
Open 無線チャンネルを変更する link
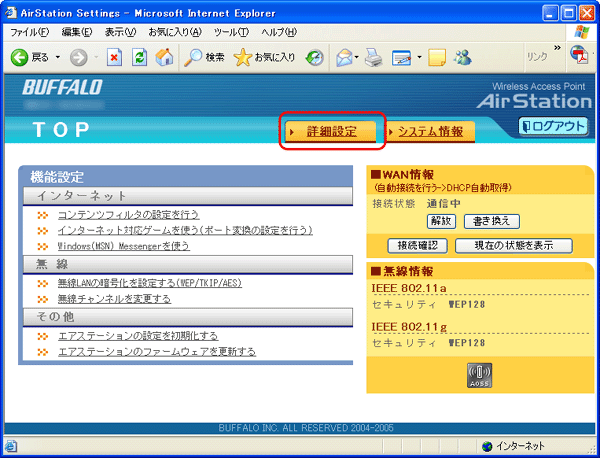[x=114, y=299]
